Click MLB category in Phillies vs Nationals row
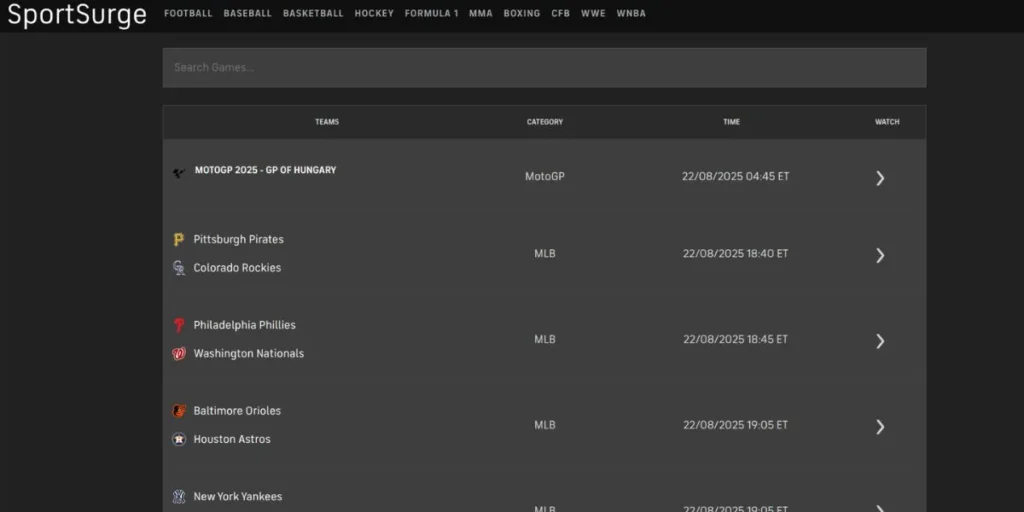 (x=545, y=339)
